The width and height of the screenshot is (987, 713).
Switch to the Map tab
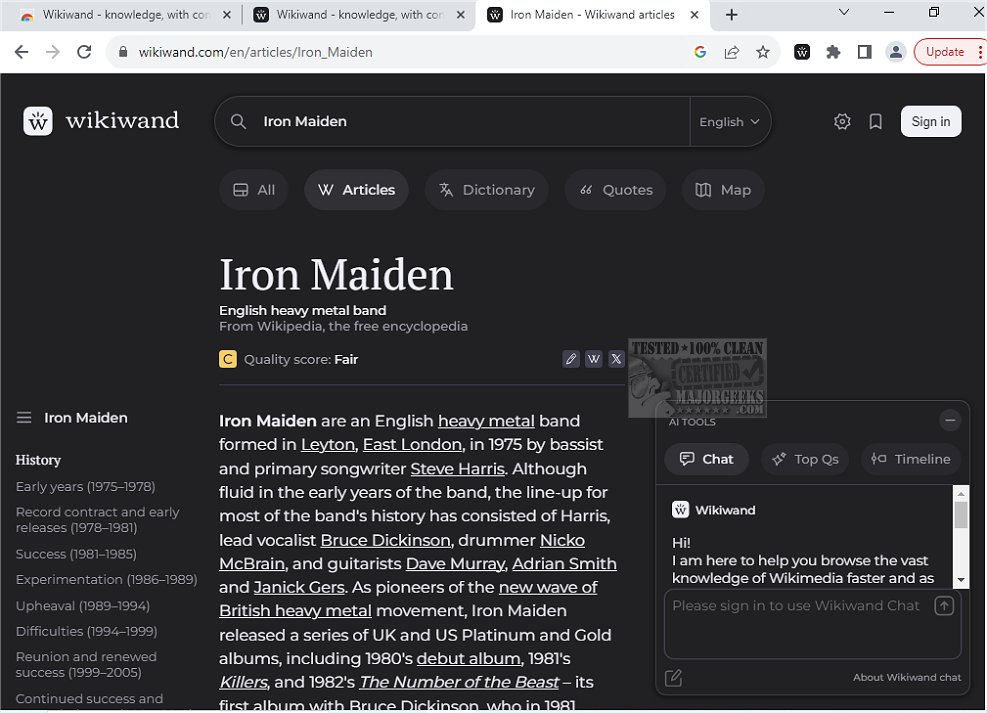[x=723, y=189]
